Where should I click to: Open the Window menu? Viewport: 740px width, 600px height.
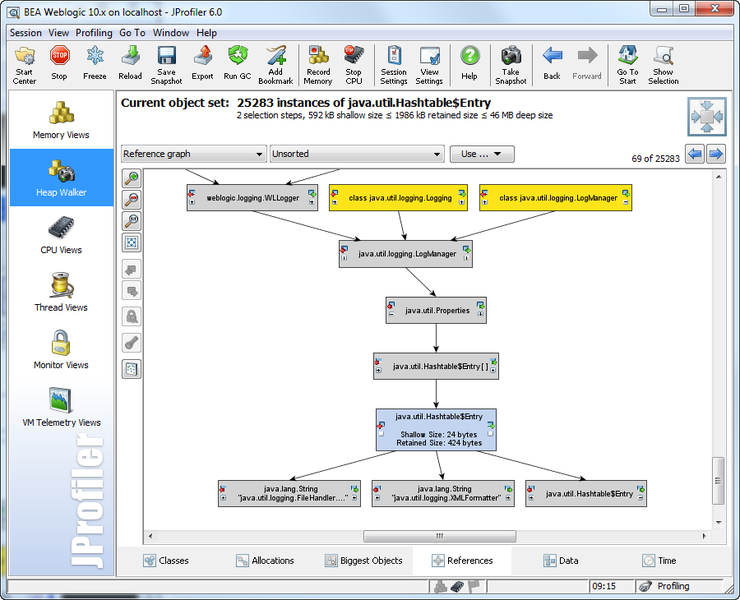[x=171, y=33]
